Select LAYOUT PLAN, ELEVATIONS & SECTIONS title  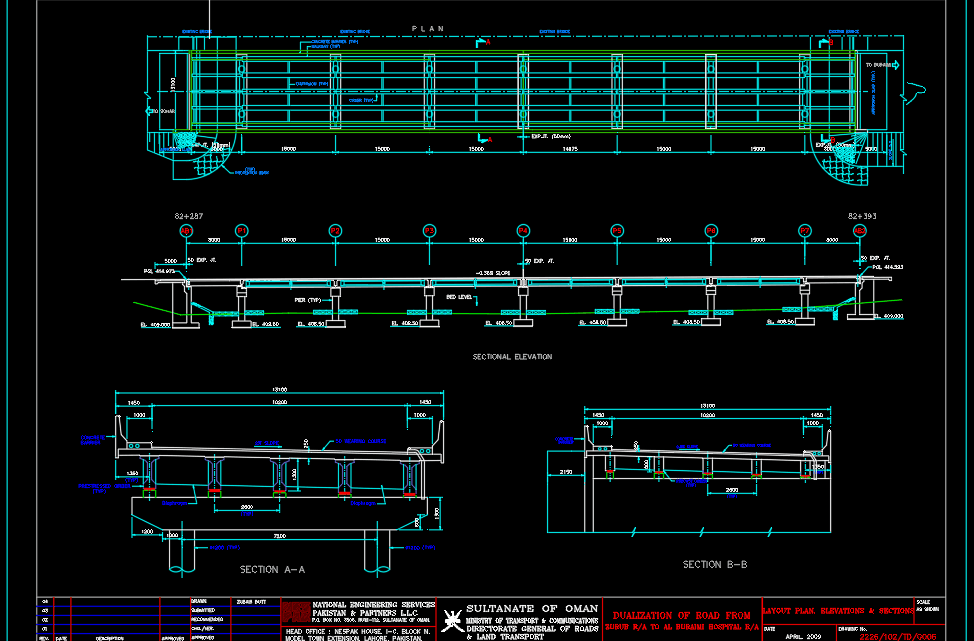pos(838,611)
